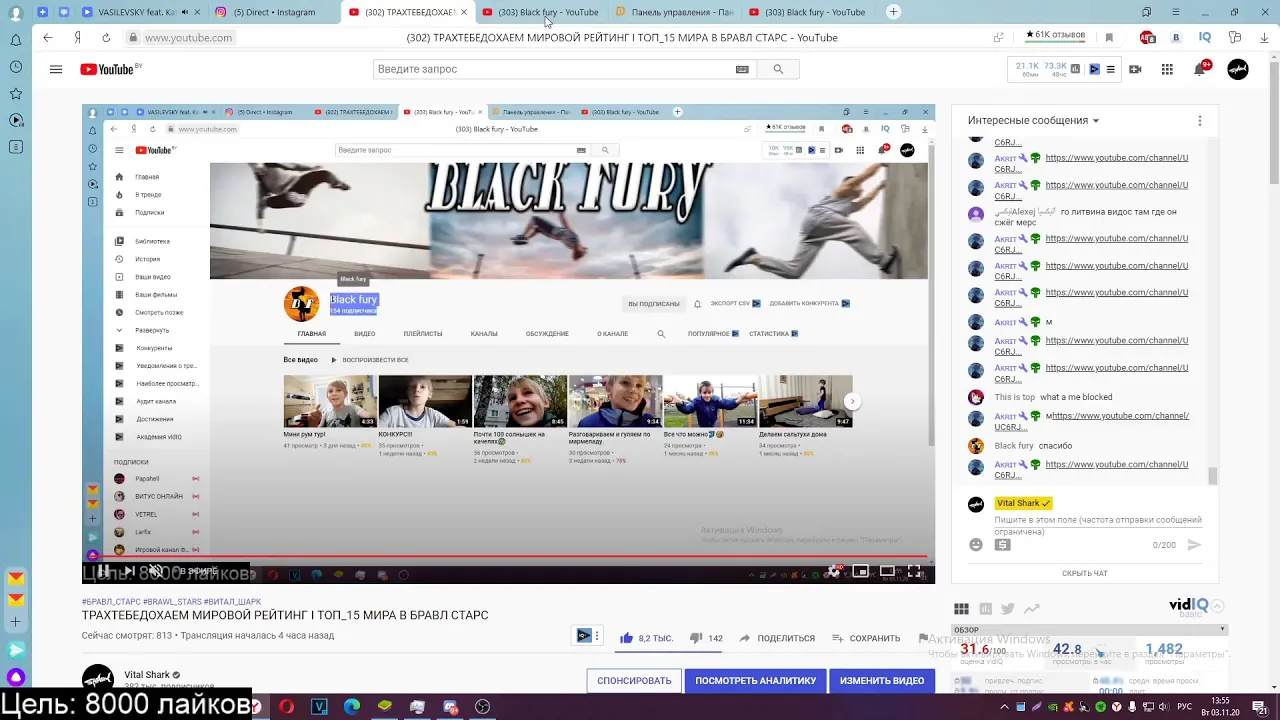Click the AdBlock extension icon
This screenshot has width=1280, height=720.
[1147, 37]
